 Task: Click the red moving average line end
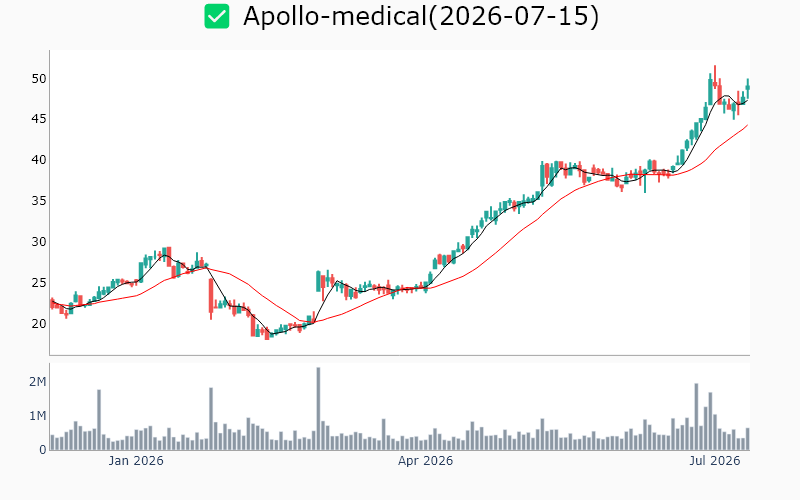[747, 125]
